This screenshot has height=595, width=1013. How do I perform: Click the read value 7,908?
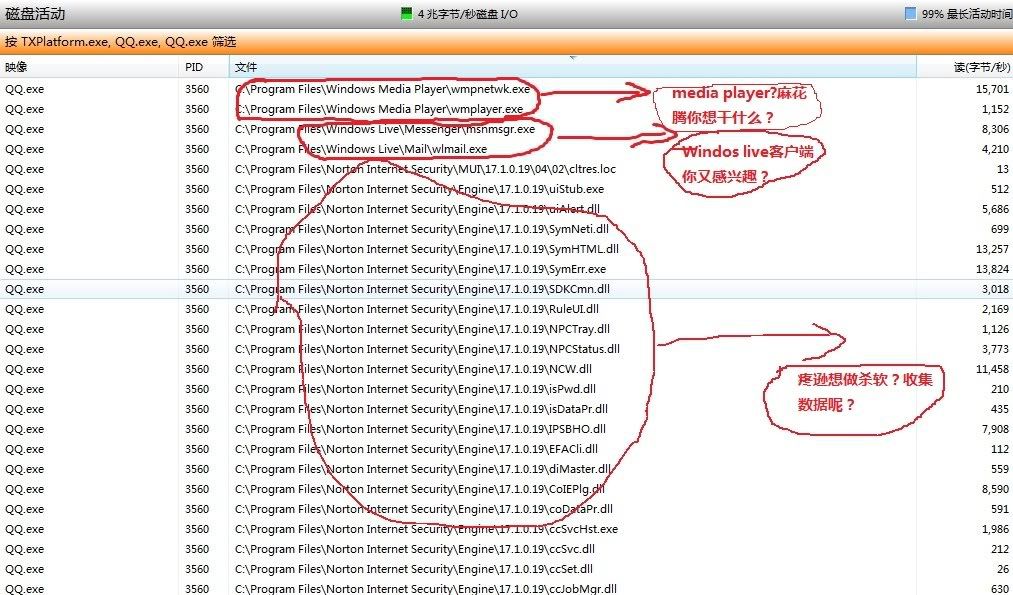(x=996, y=430)
